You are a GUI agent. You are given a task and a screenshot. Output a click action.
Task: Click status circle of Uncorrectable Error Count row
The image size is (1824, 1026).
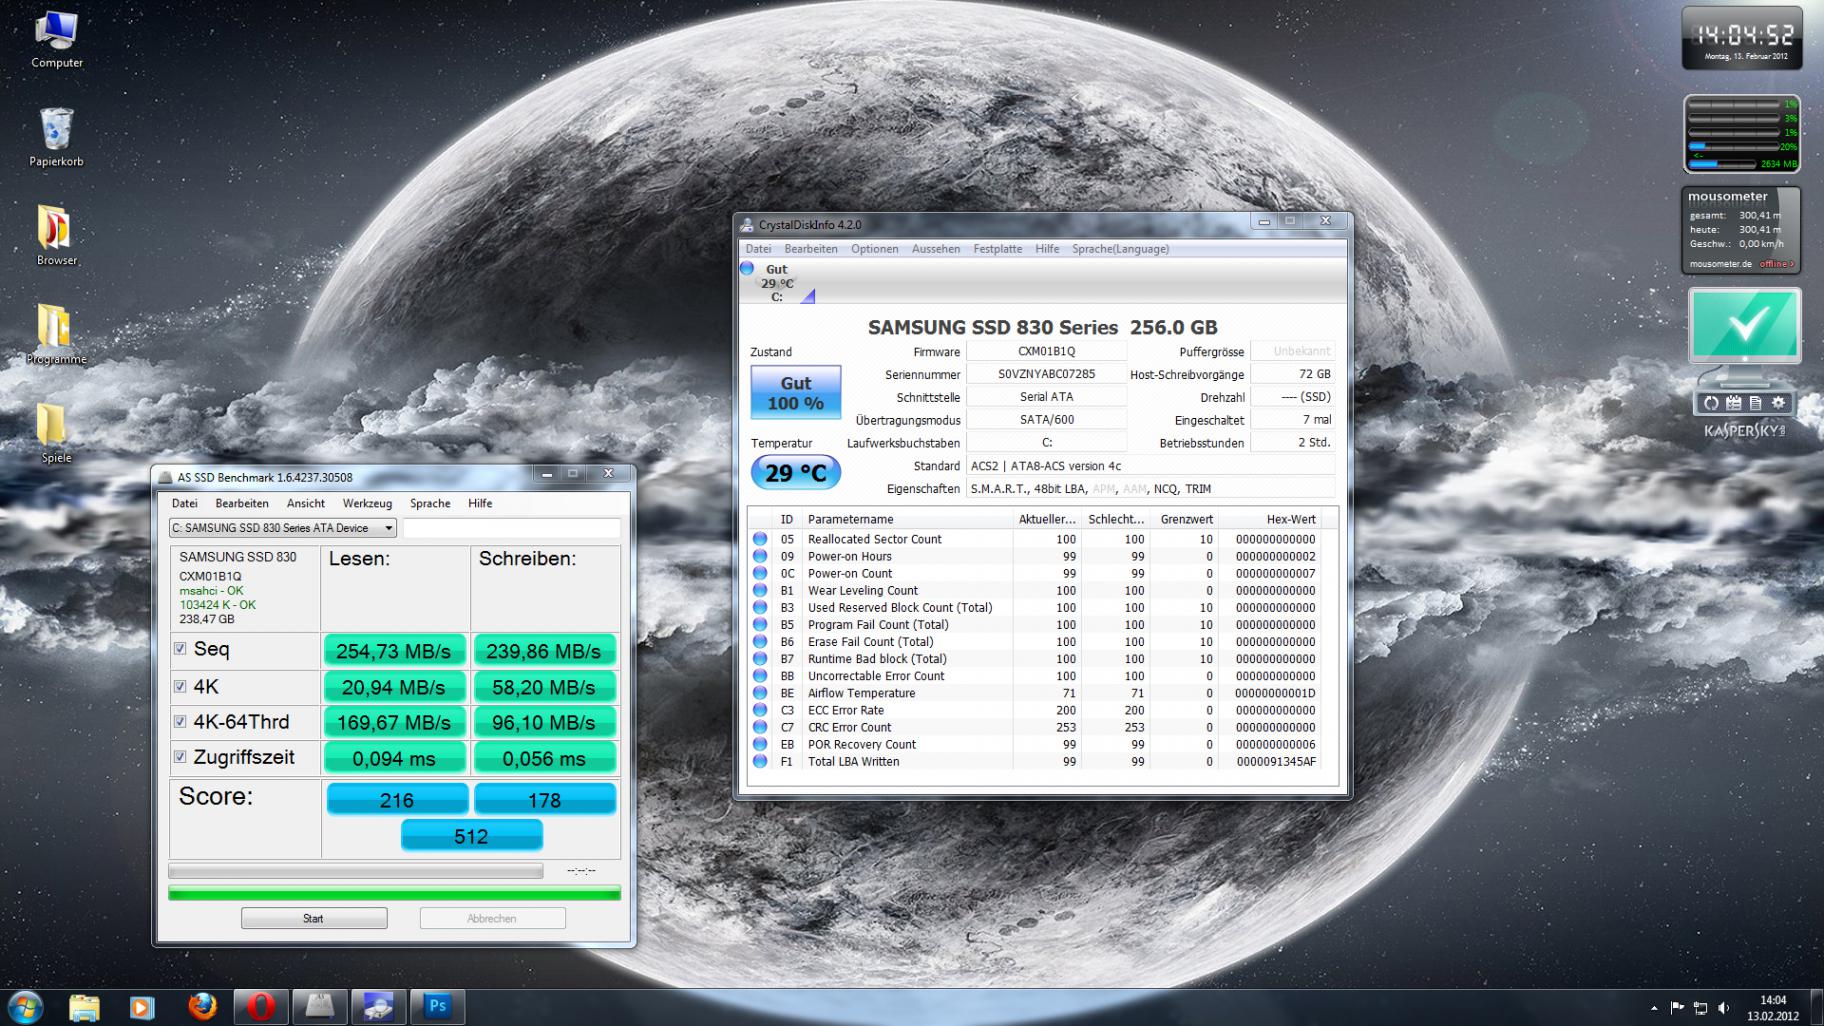tap(760, 676)
